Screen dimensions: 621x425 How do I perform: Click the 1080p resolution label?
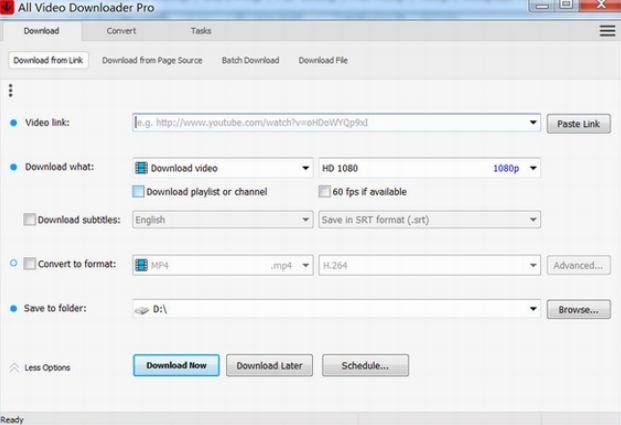point(506,168)
